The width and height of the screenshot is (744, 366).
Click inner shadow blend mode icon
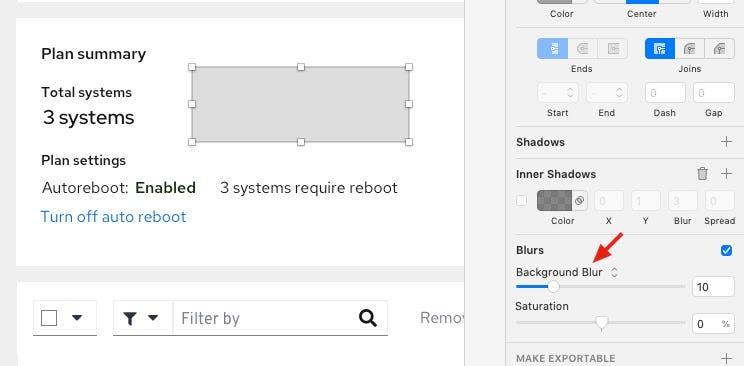click(x=579, y=201)
